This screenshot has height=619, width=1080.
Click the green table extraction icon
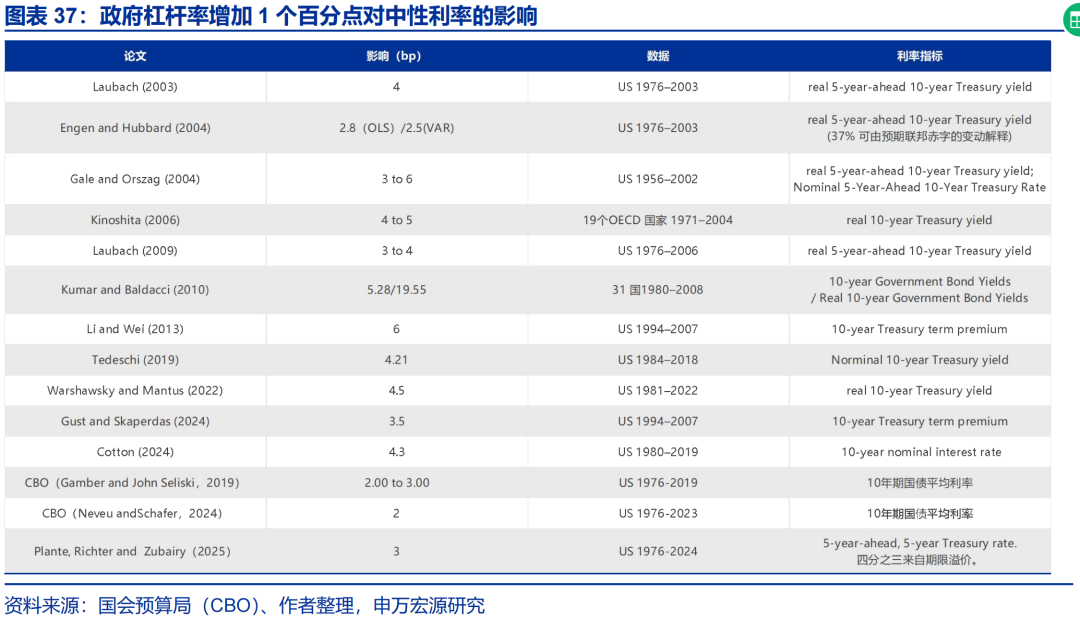point(1071,21)
